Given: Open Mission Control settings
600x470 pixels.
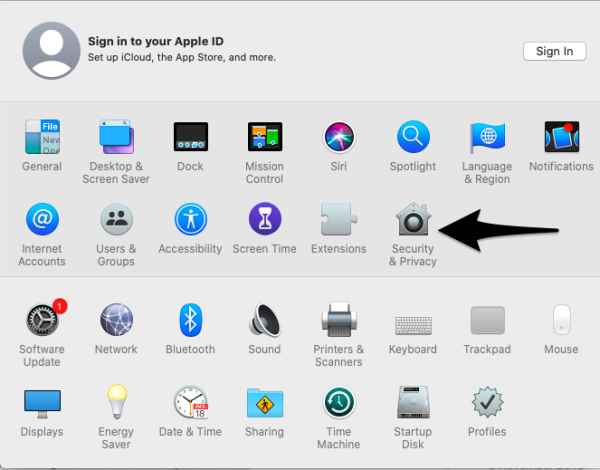Looking at the screenshot, I should 265,137.
